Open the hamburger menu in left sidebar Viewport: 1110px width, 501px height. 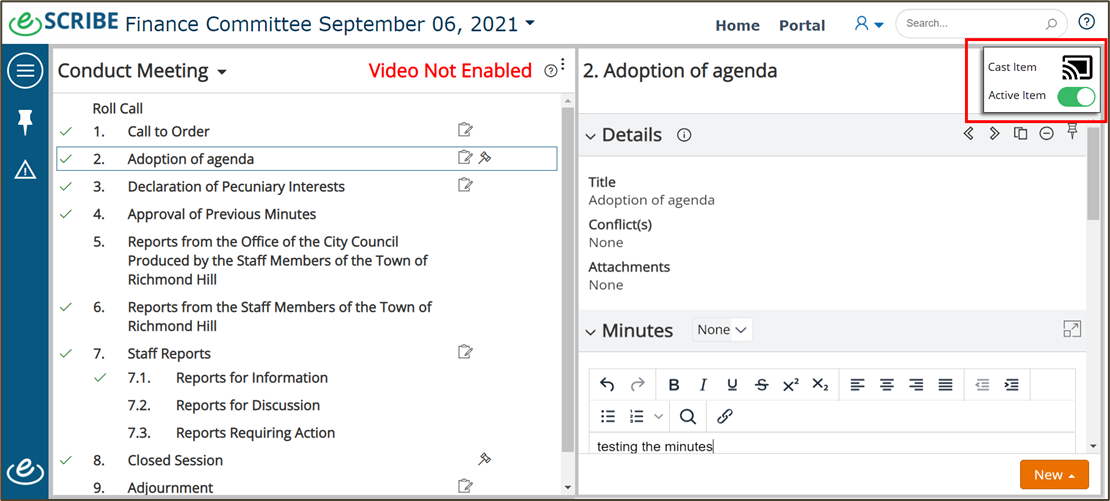pyautogui.click(x=25, y=72)
